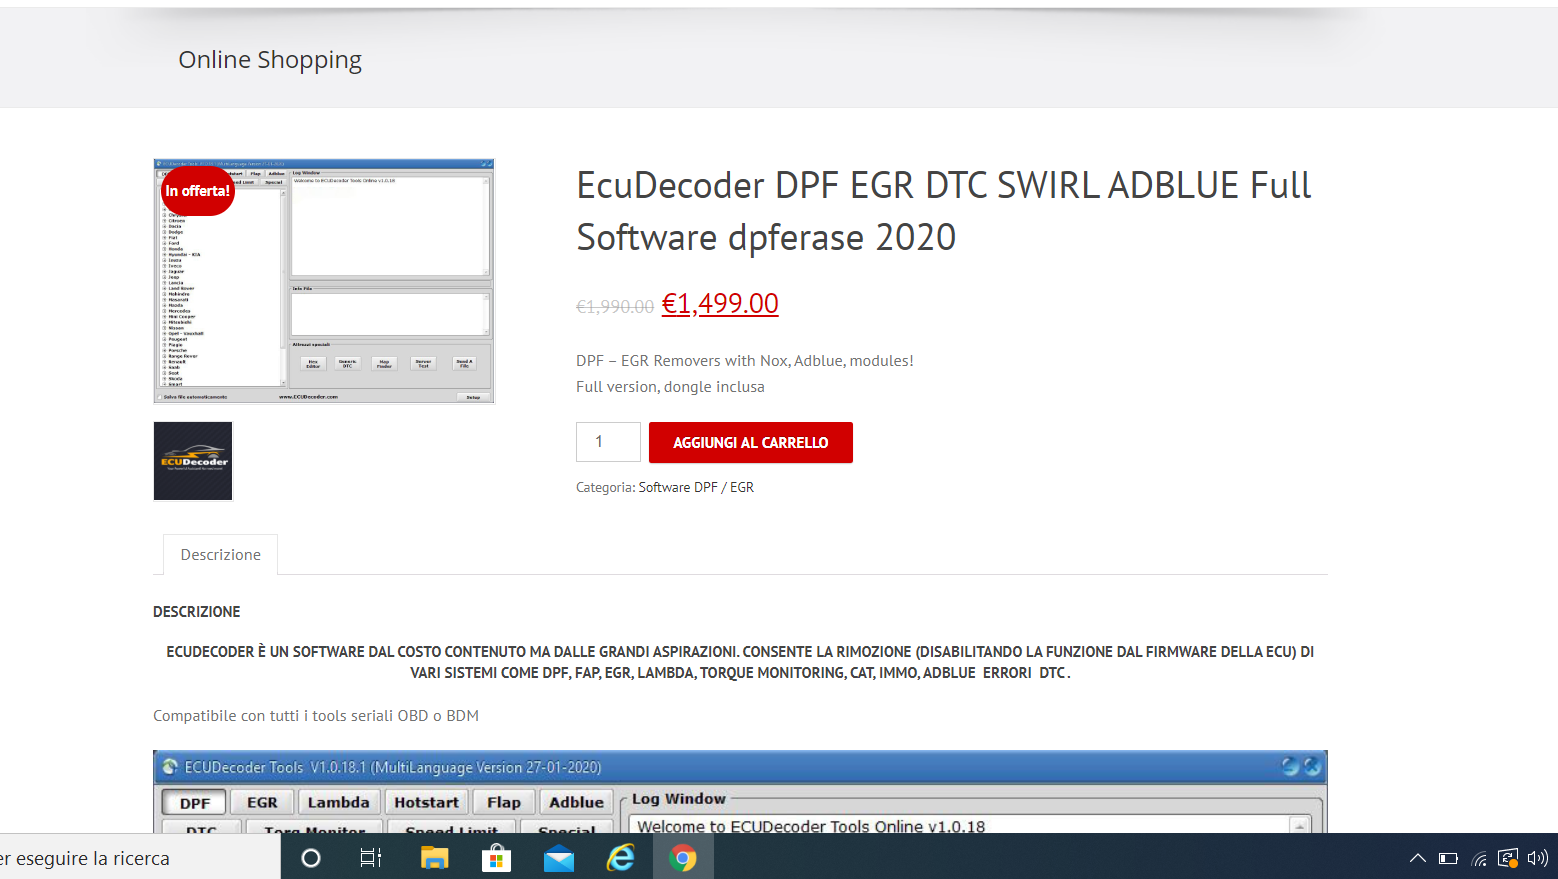Image resolution: width=1558 pixels, height=879 pixels.
Task: Click the Aggiungi al carrello button
Action: click(x=750, y=442)
